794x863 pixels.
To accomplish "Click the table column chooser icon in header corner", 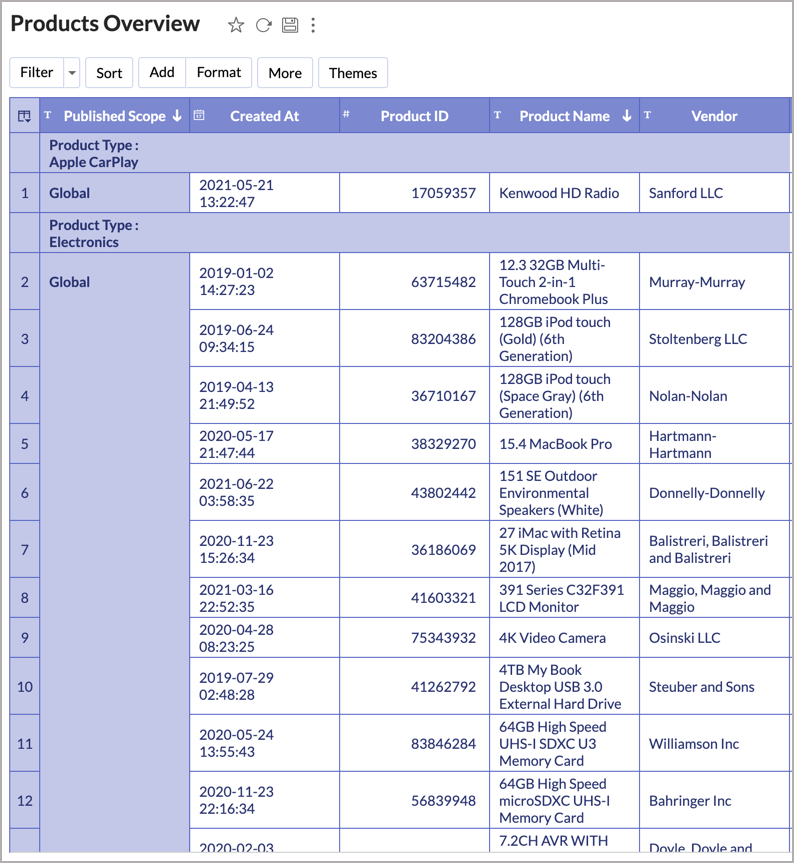I will pyautogui.click(x=24, y=116).
